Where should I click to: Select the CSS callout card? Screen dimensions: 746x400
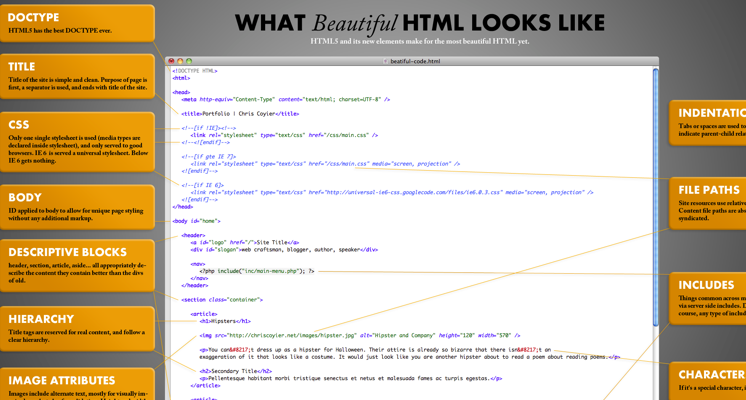tap(77, 142)
